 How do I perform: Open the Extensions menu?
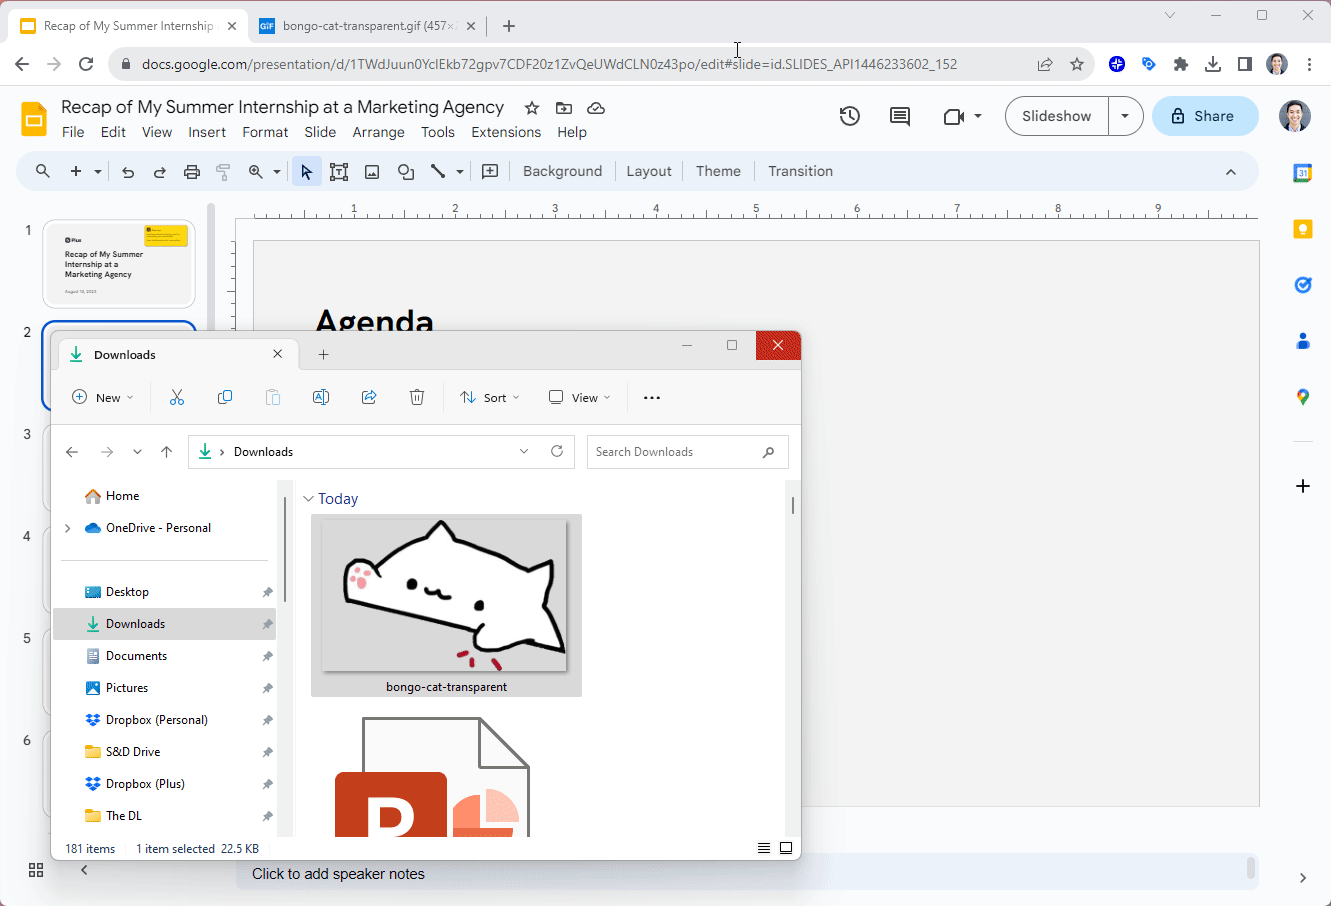click(x=506, y=132)
